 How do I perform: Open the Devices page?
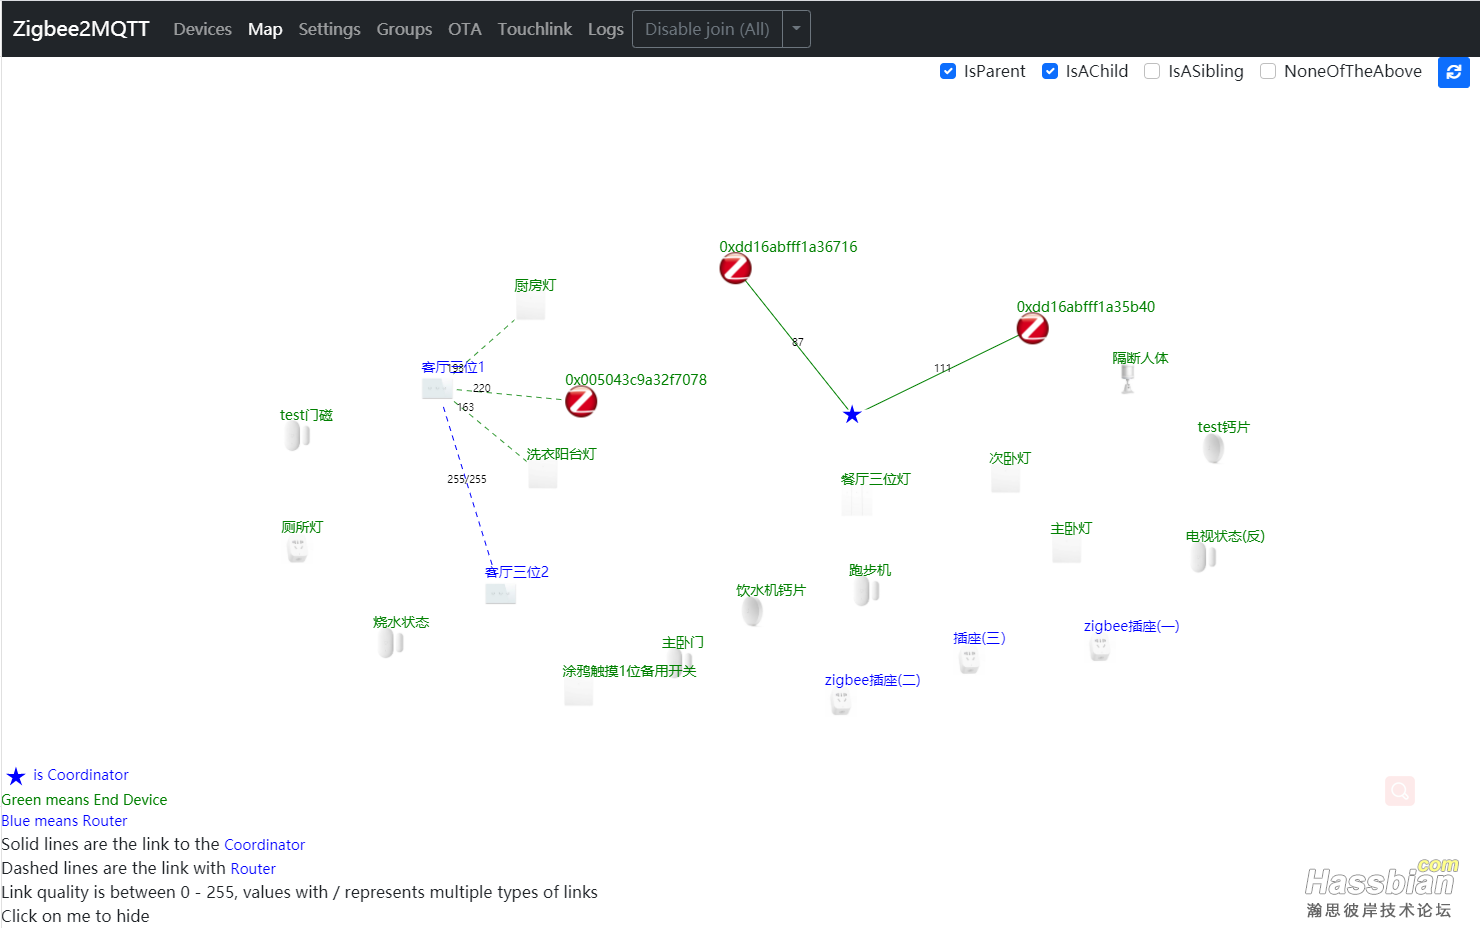(x=202, y=29)
